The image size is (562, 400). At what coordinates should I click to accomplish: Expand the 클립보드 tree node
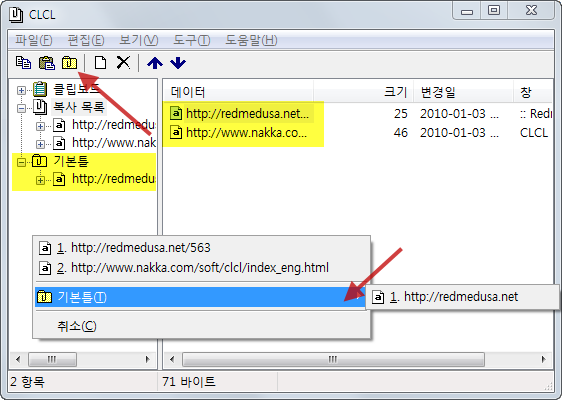[x=21, y=90]
